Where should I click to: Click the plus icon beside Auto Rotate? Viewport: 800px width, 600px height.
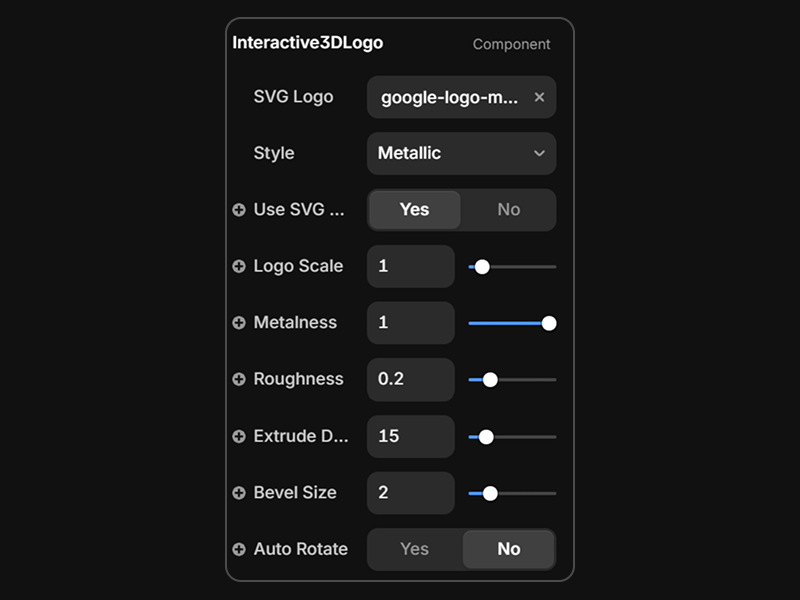[239, 550]
